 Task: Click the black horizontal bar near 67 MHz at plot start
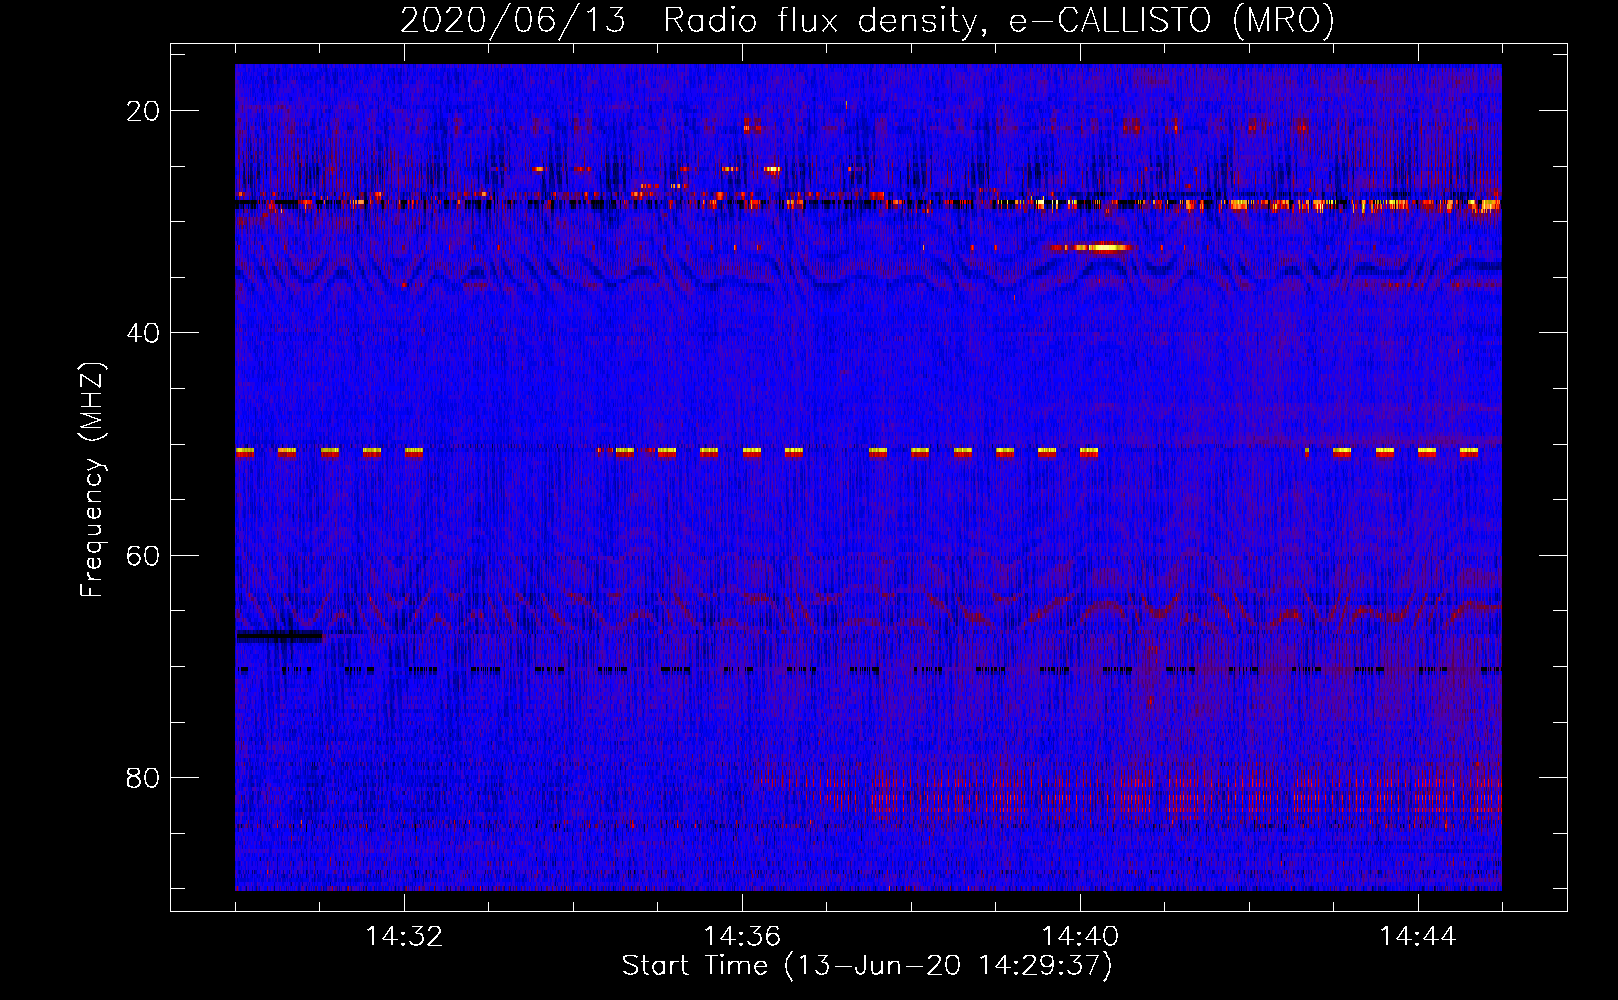[280, 636]
